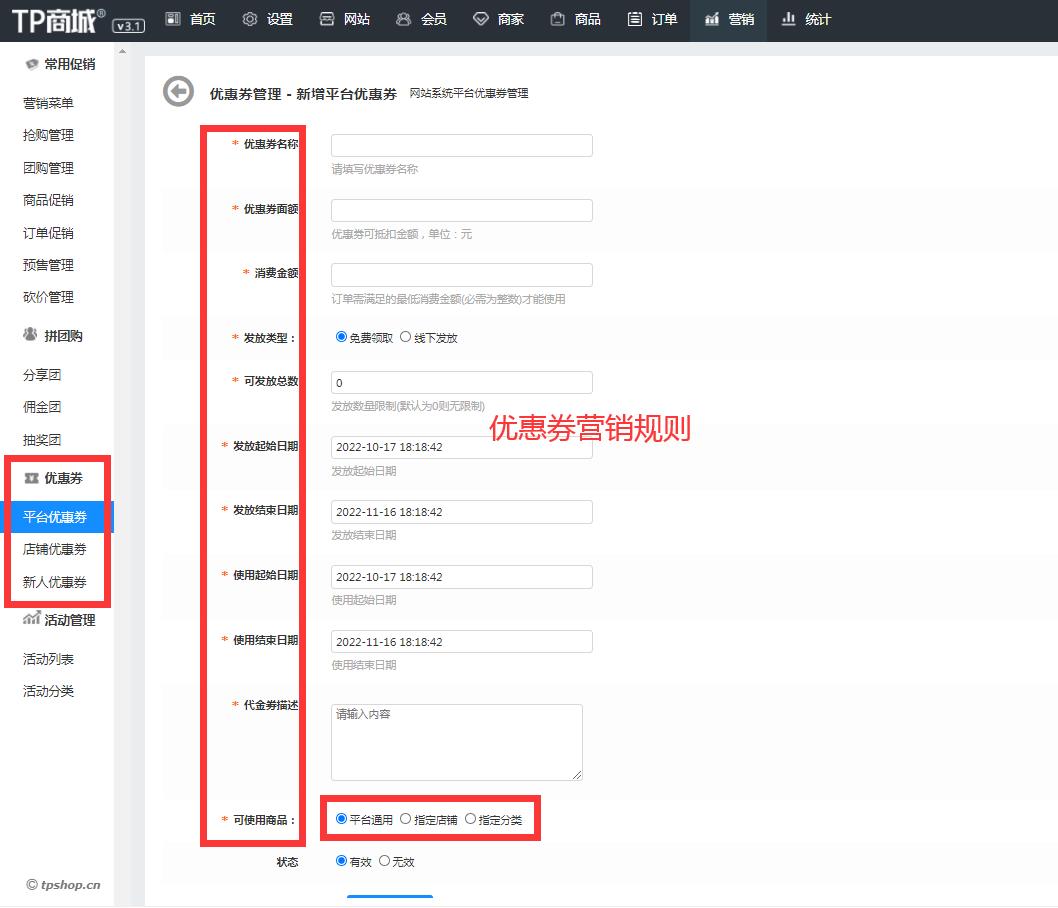The image size is (1058, 908).
Task: Toggle the 活动管理 sidebar section
Action: pyautogui.click(x=60, y=620)
